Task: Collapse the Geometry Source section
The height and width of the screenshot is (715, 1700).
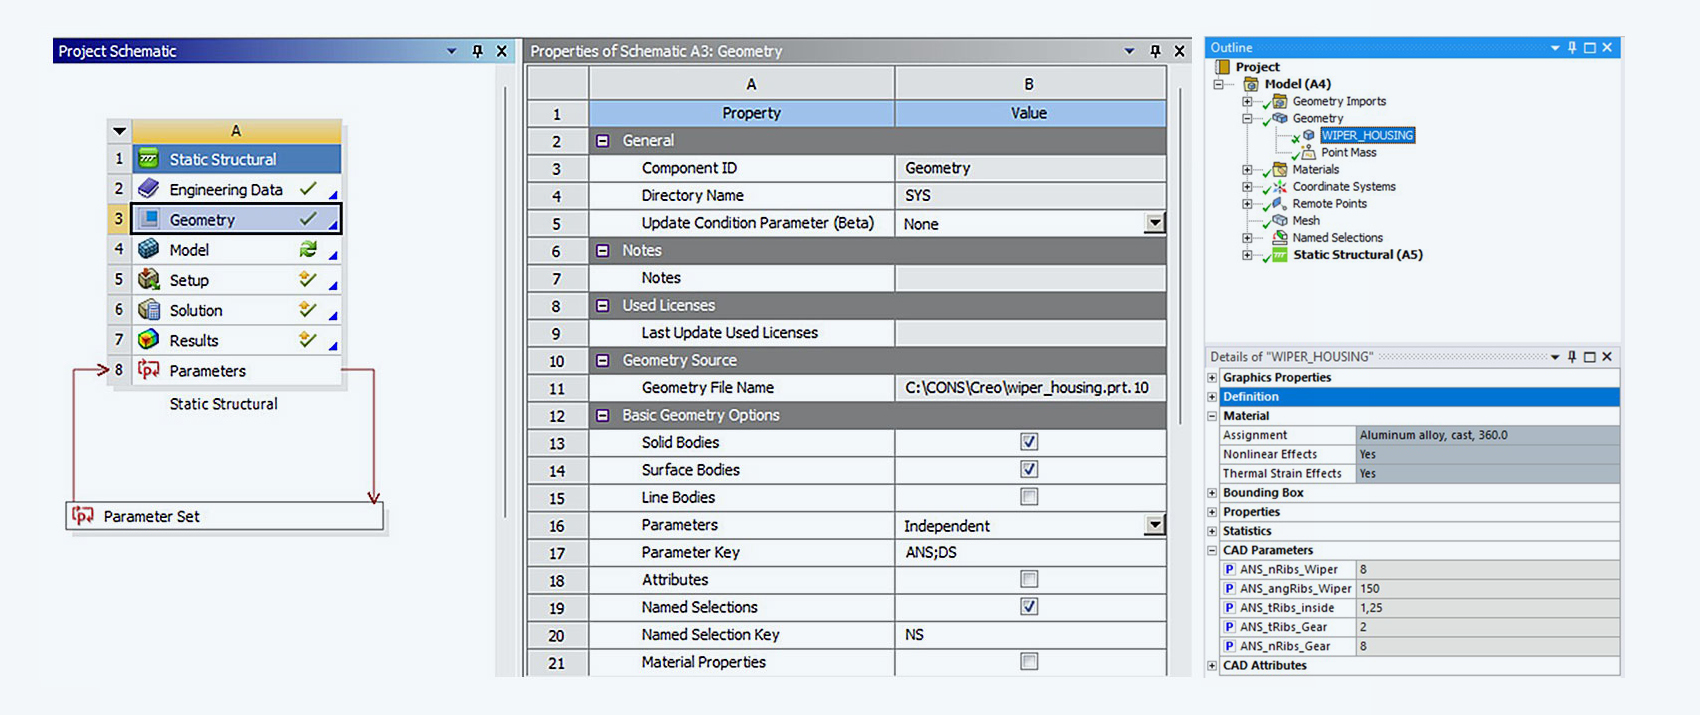Action: click(x=602, y=360)
